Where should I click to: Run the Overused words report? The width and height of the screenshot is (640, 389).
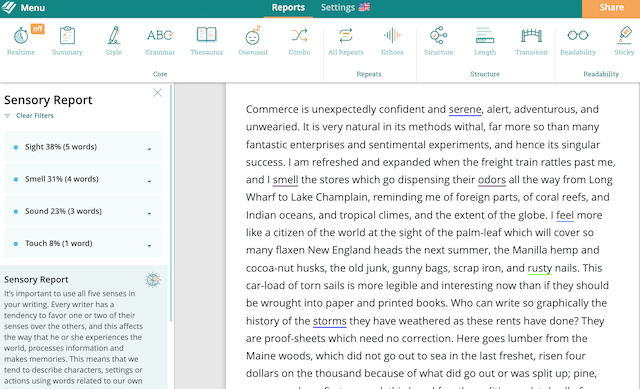[x=253, y=41]
